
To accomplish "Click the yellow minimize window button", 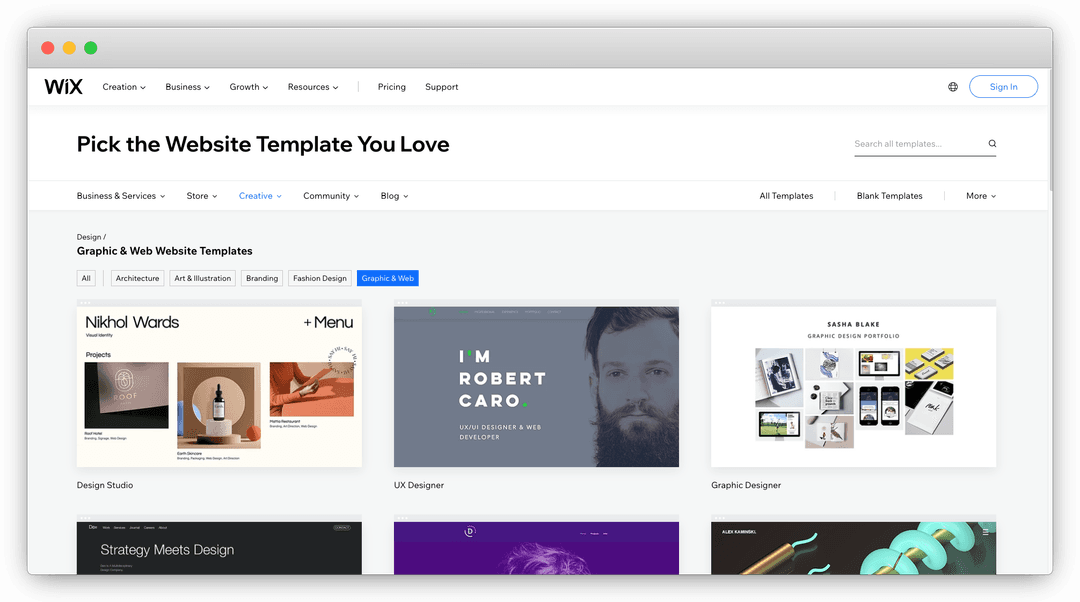I will (69, 48).
